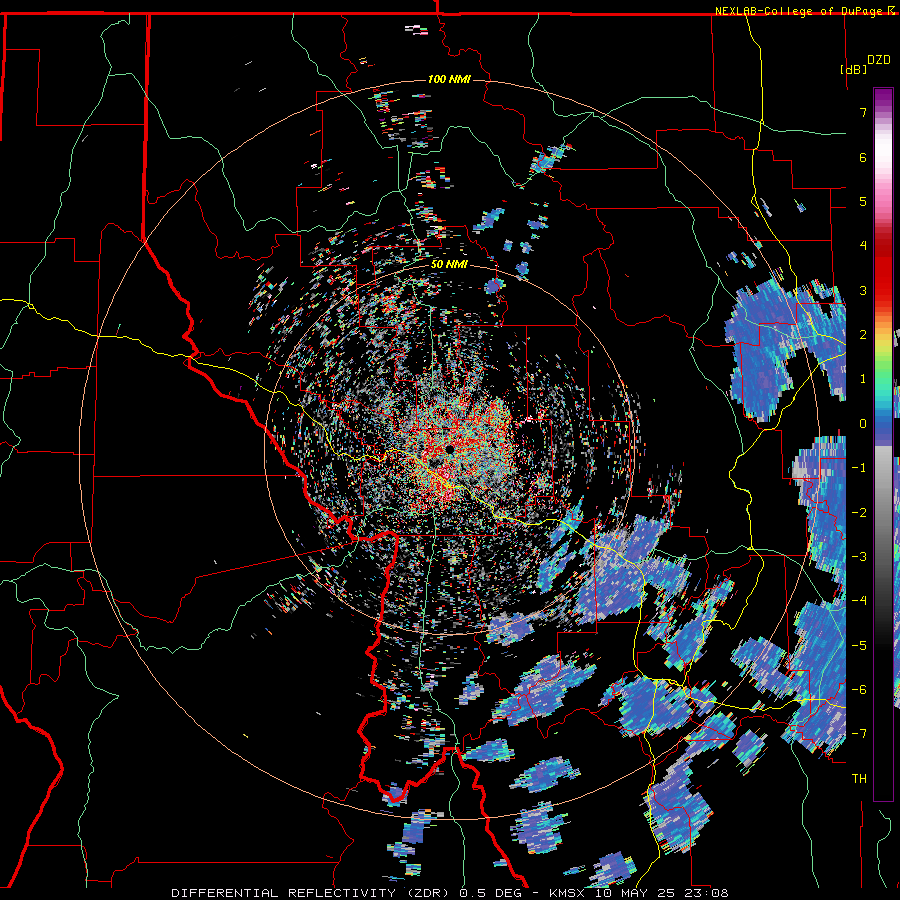
Task: Click legend value 3
Action: coord(863,290)
